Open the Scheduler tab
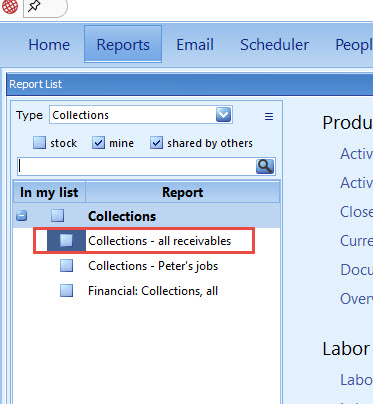The width and height of the screenshot is (373, 404). pyautogui.click(x=275, y=45)
